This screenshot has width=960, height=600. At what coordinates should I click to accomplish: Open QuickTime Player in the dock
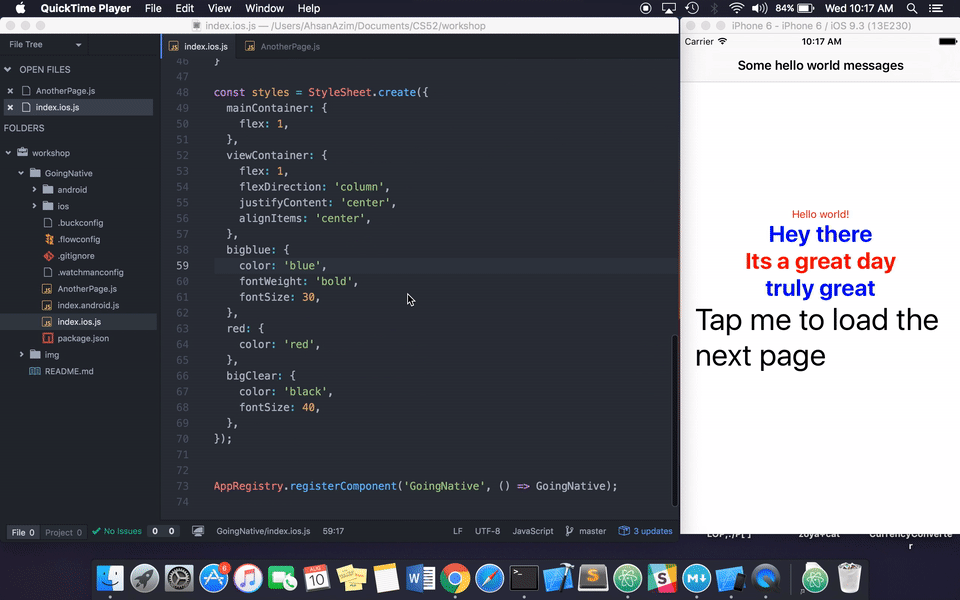[x=766, y=577]
